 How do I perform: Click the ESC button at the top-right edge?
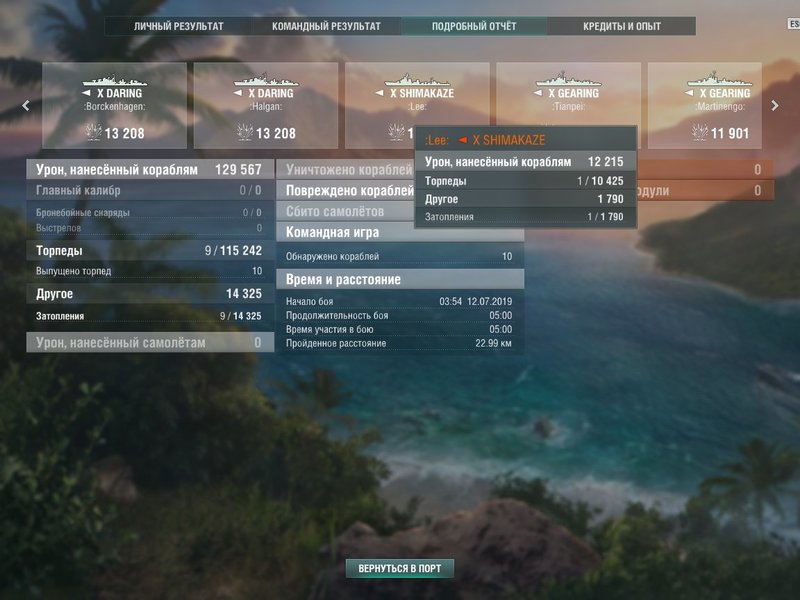tap(794, 24)
